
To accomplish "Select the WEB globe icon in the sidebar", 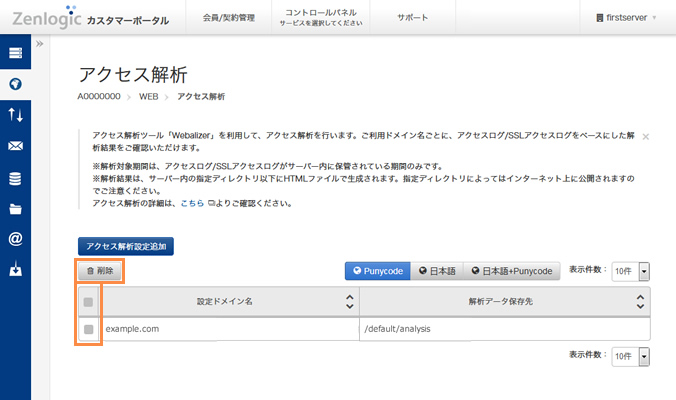I will [16, 84].
